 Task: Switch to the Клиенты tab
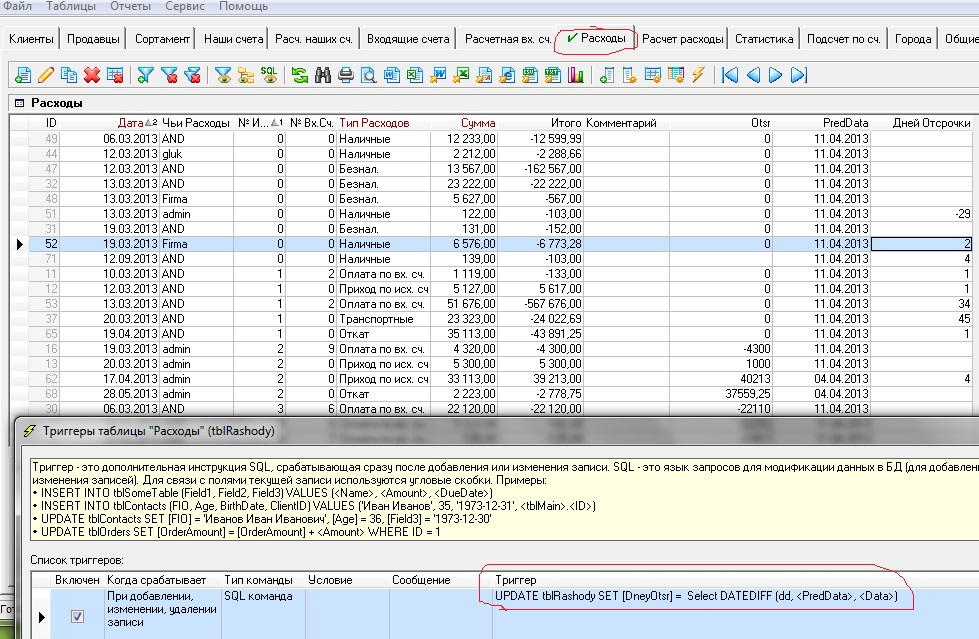[x=30, y=39]
